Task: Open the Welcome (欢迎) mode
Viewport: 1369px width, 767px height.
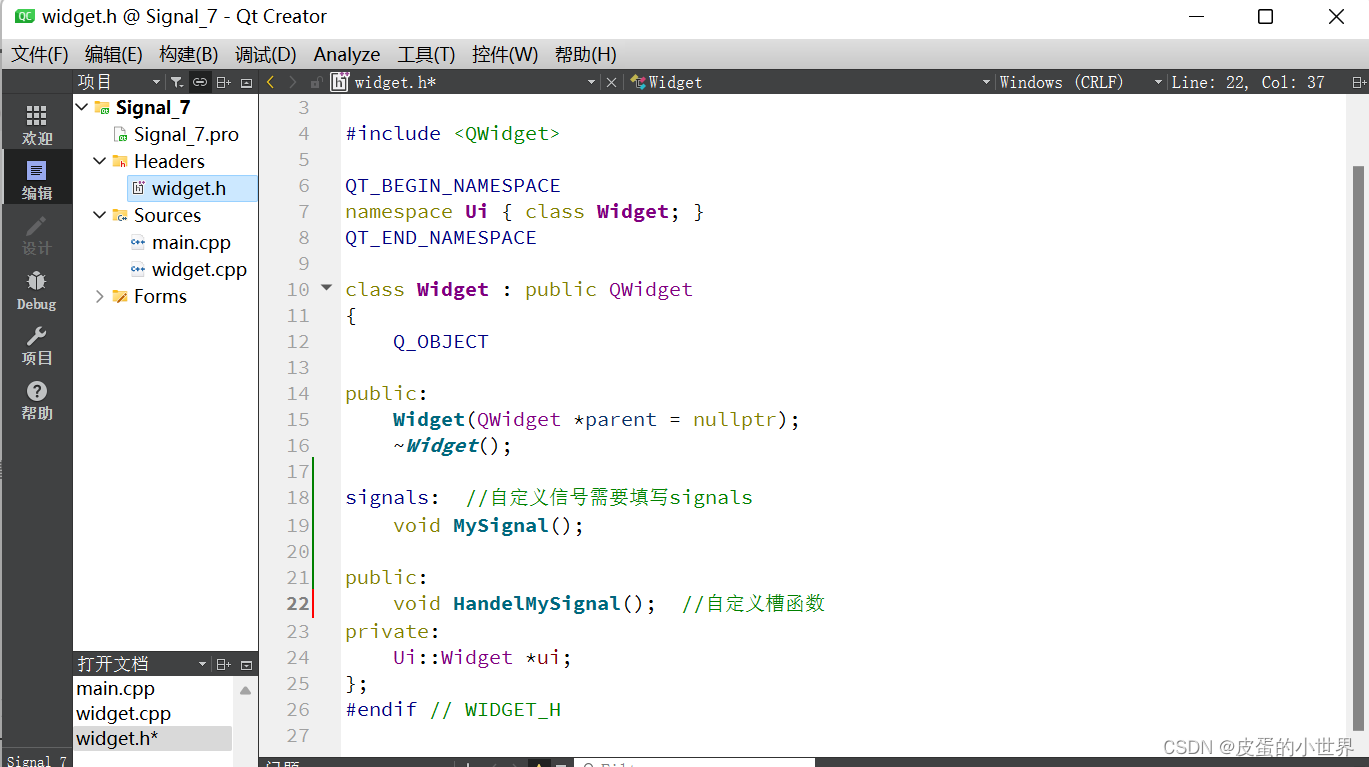Action: (37, 123)
